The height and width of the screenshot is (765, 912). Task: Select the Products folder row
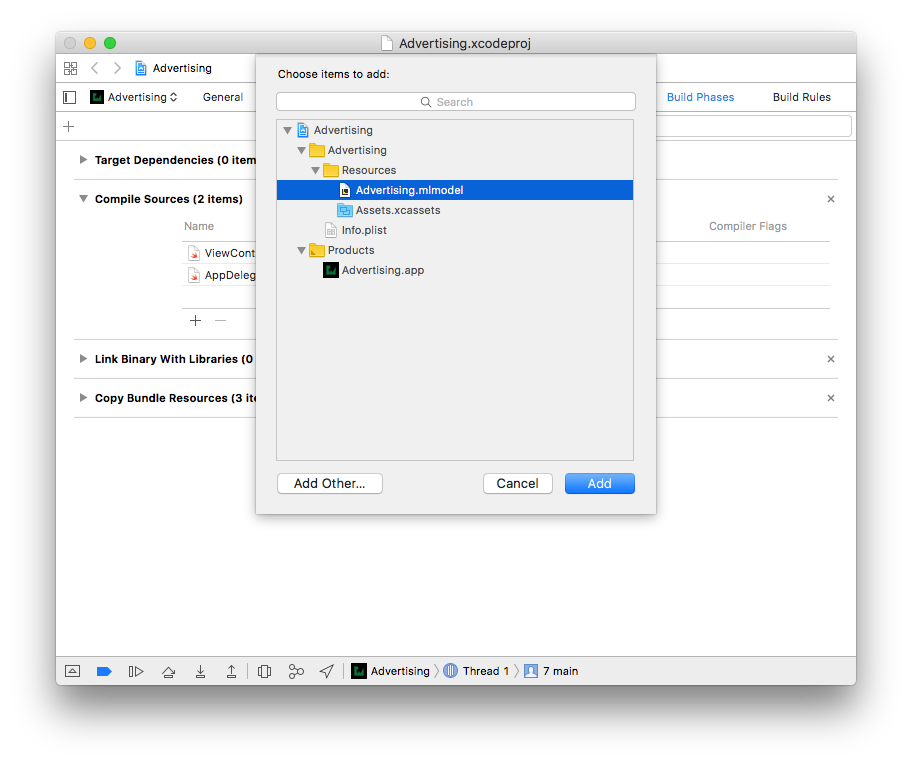pyautogui.click(x=455, y=250)
